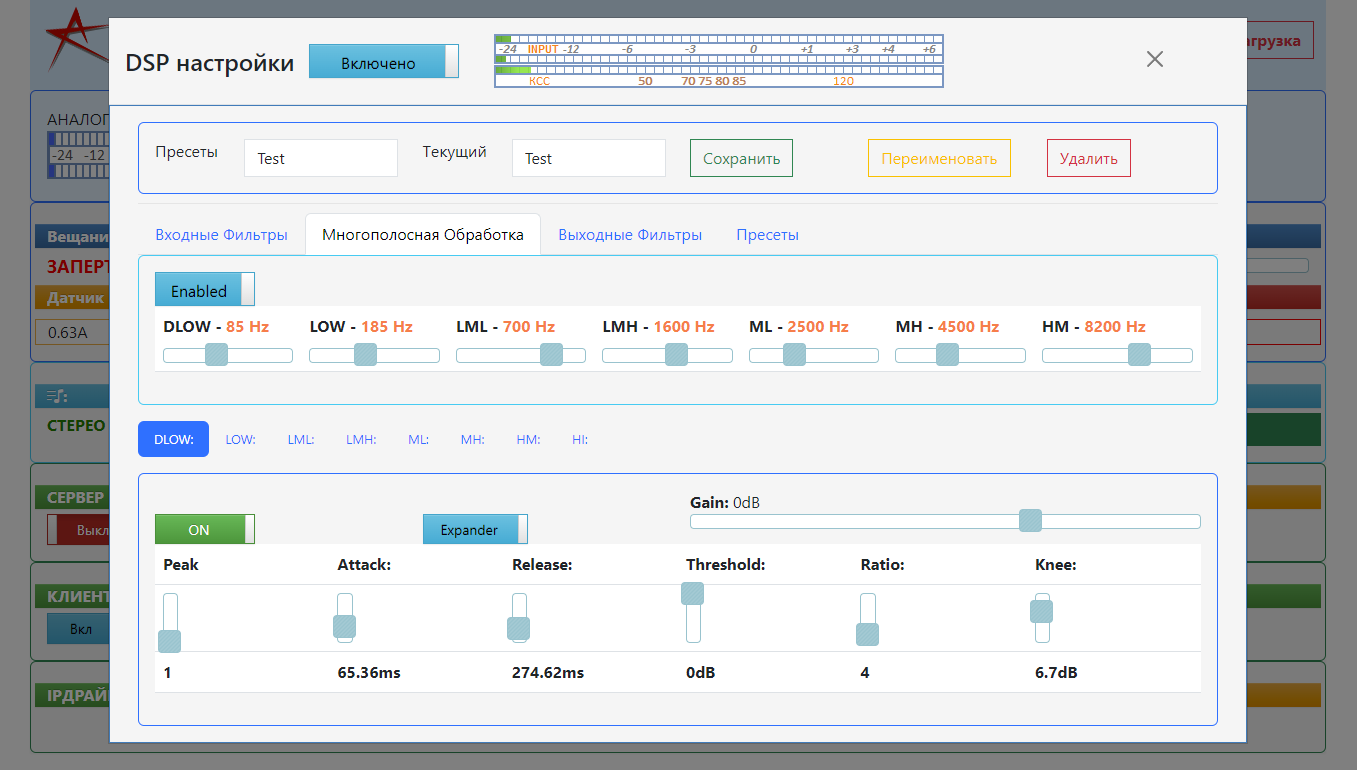Select the LMH band tab
Viewport: 1357px width, 770px height.
[361, 439]
